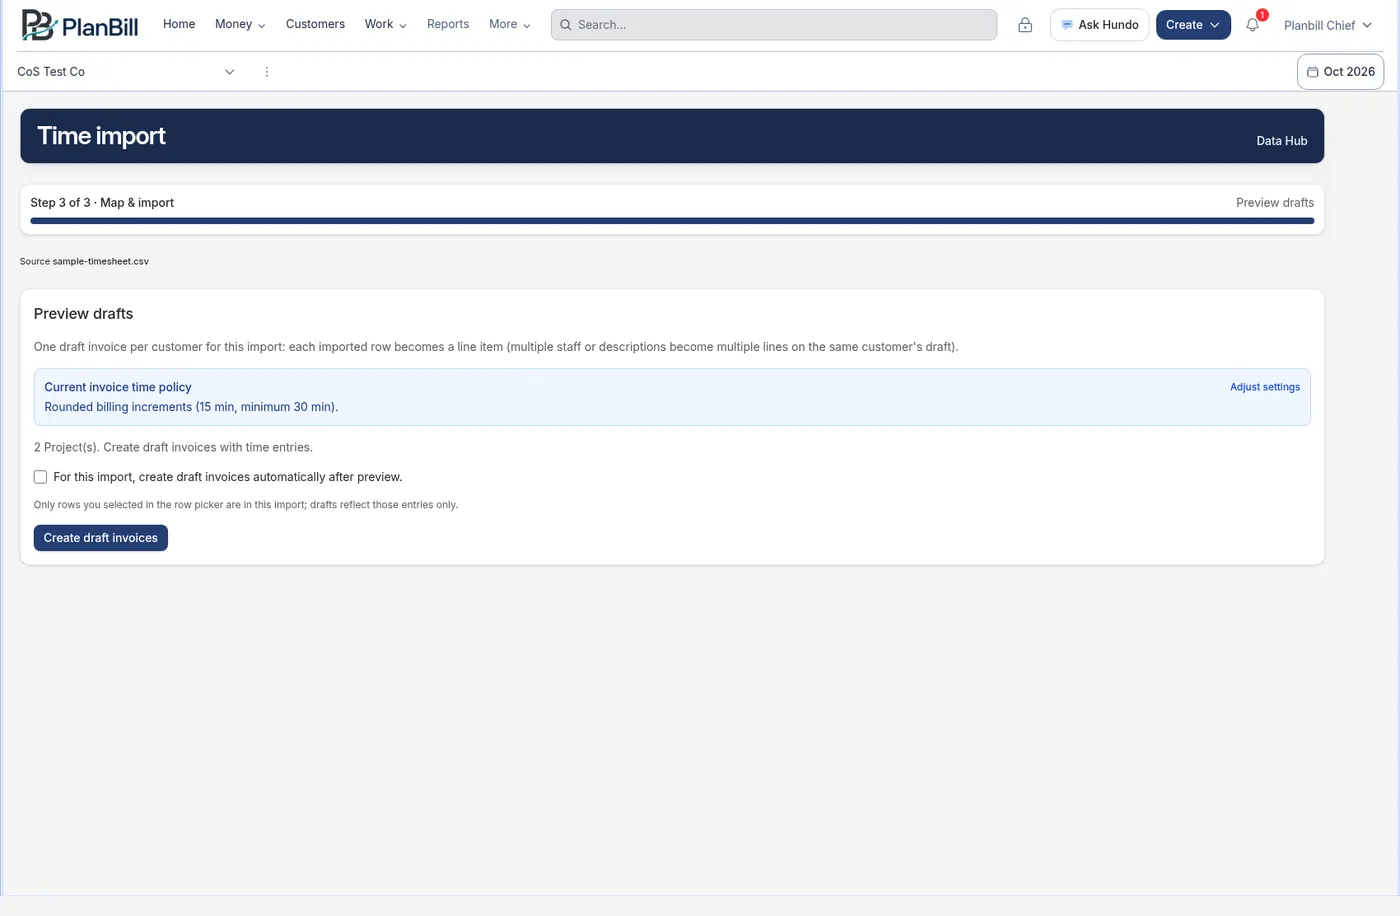The image size is (1400, 916).
Task: Open the Create dropdown
Action: point(1193,25)
